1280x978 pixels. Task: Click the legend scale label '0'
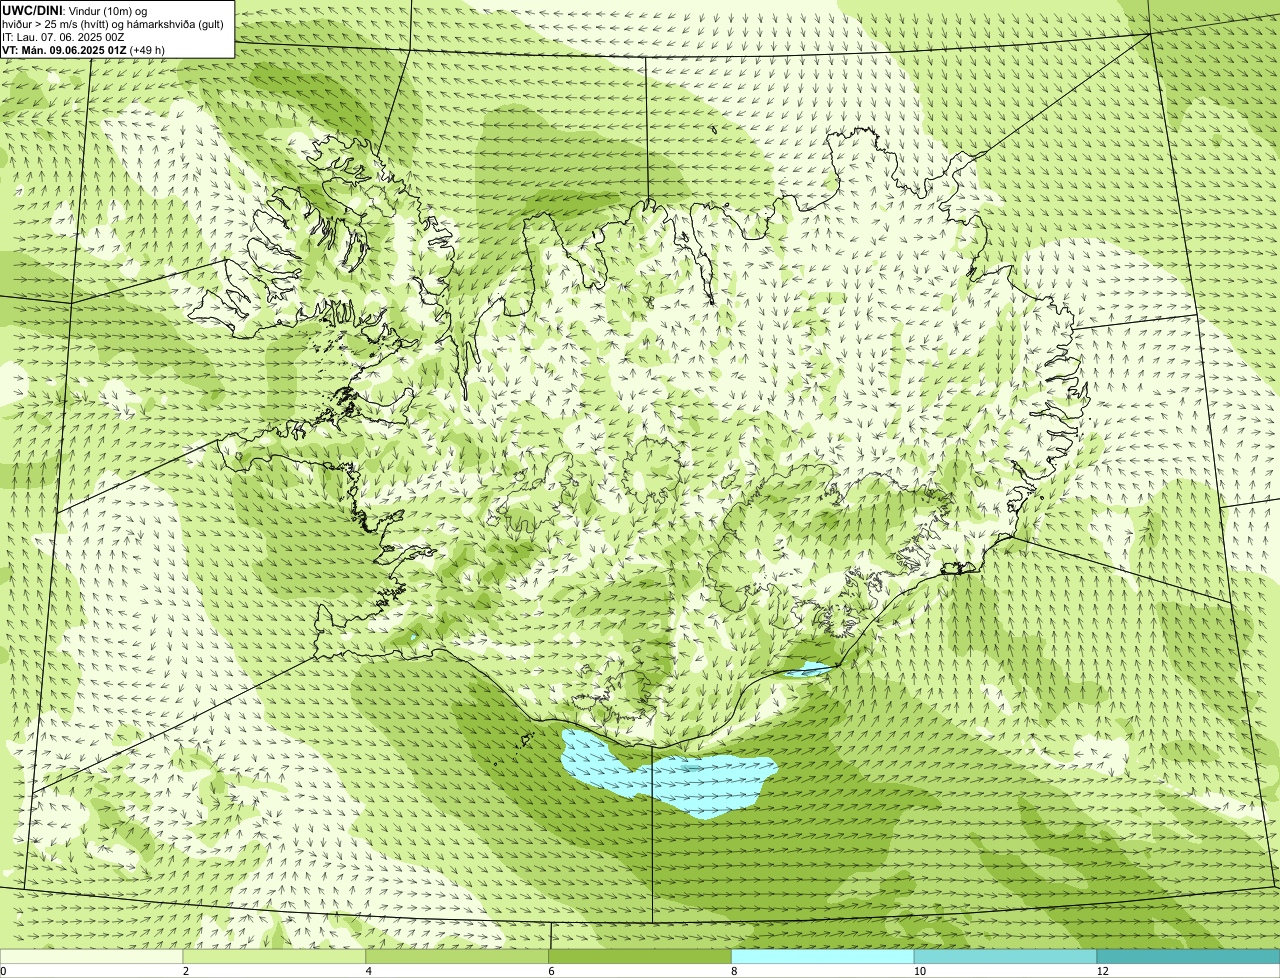tap(3, 971)
